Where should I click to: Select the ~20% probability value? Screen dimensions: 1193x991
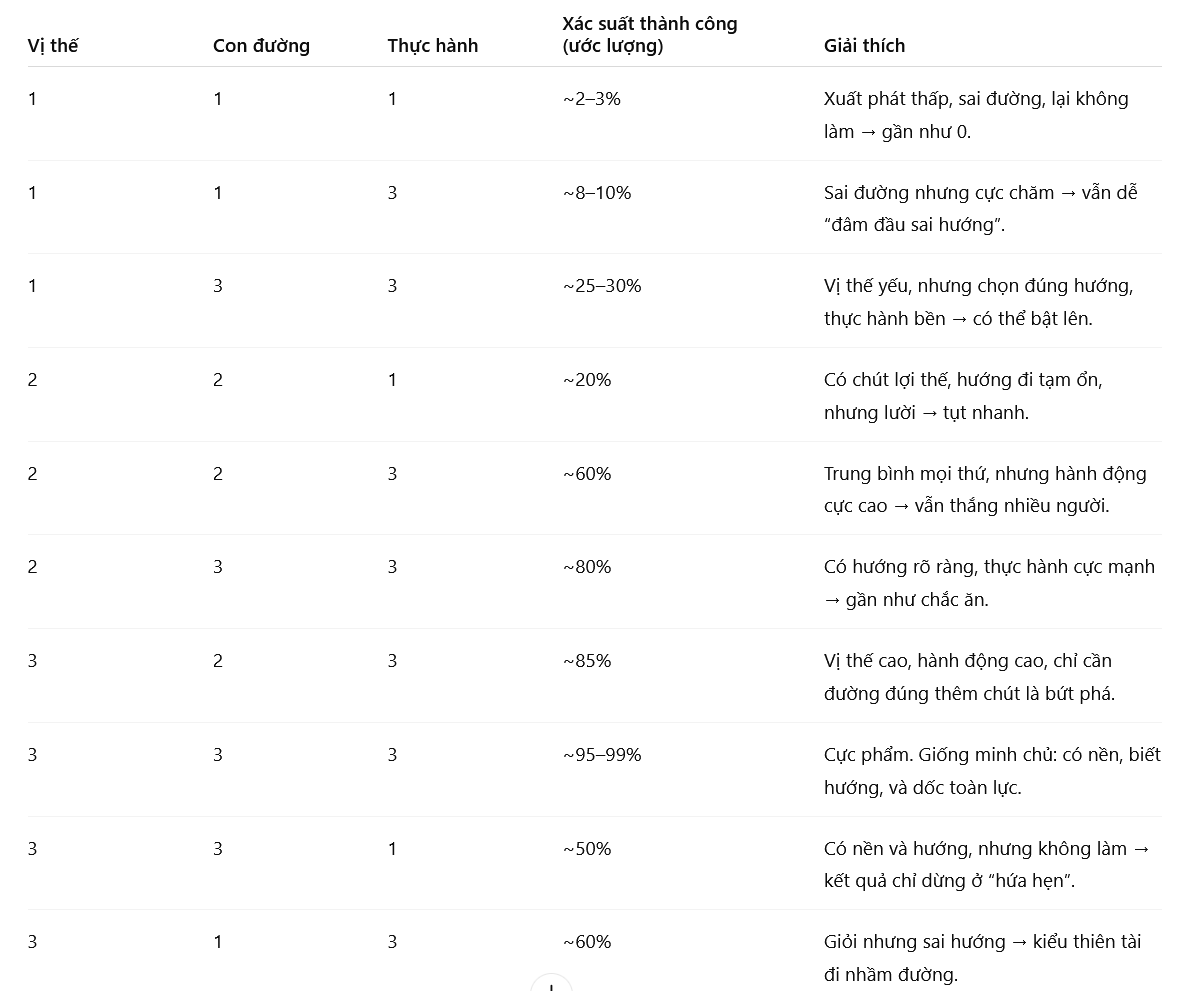pos(586,380)
